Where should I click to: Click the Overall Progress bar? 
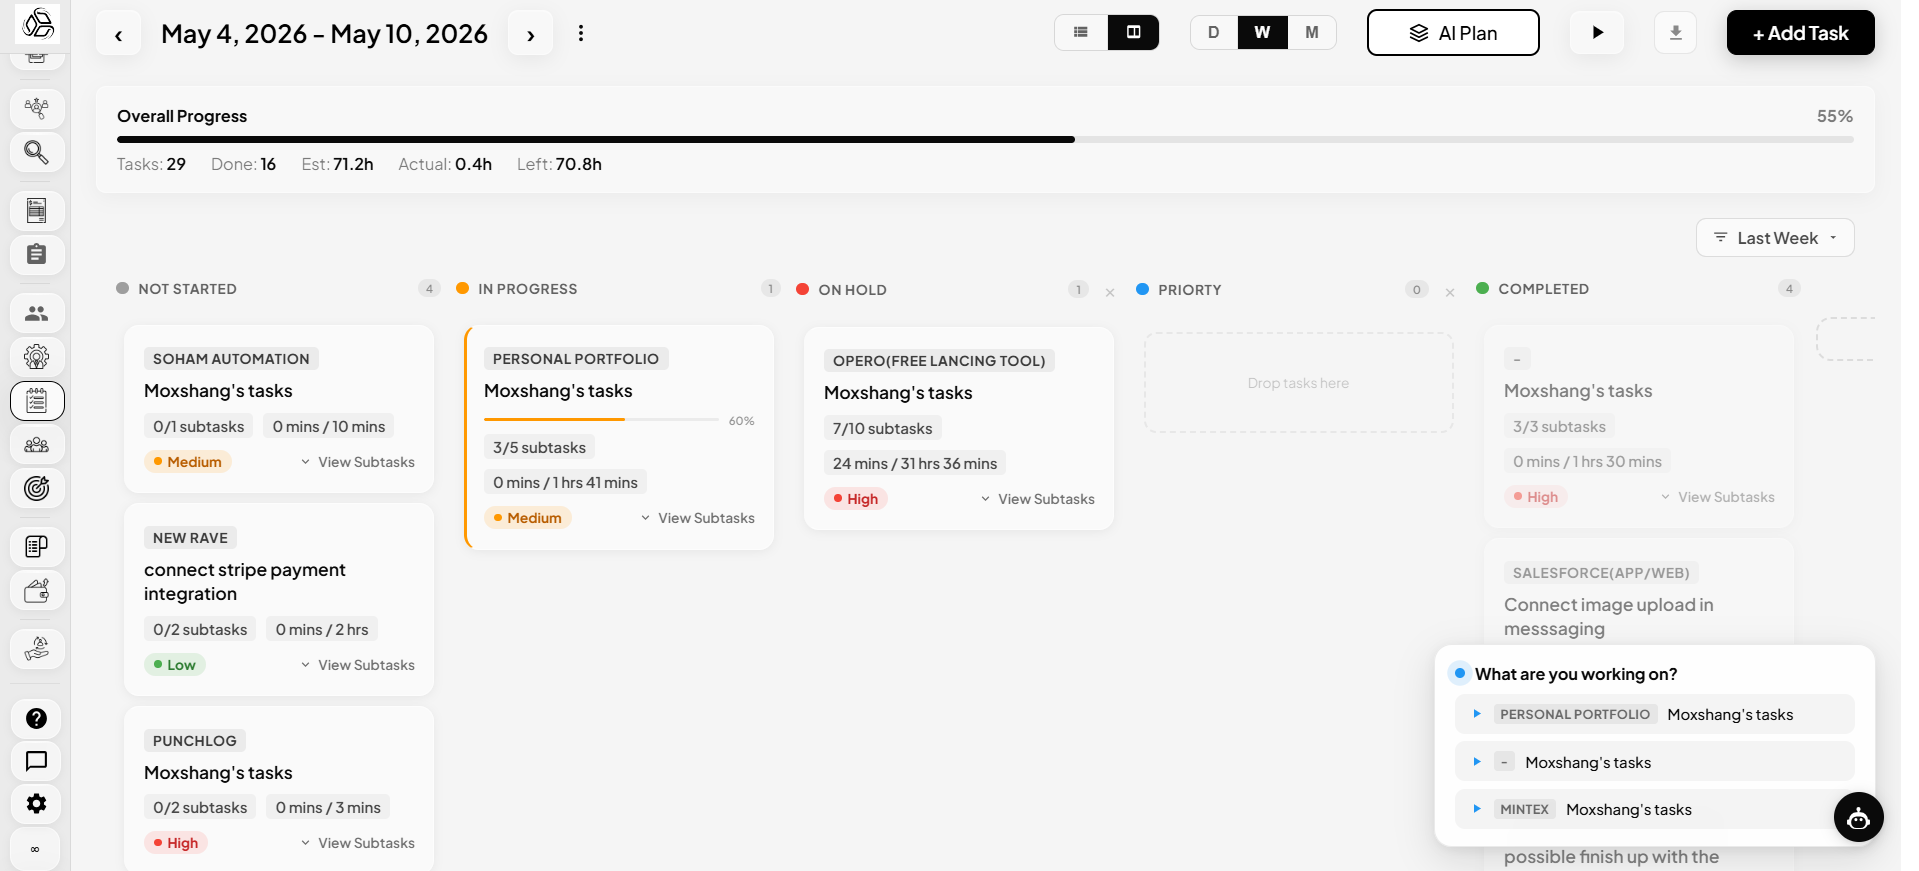tap(985, 140)
